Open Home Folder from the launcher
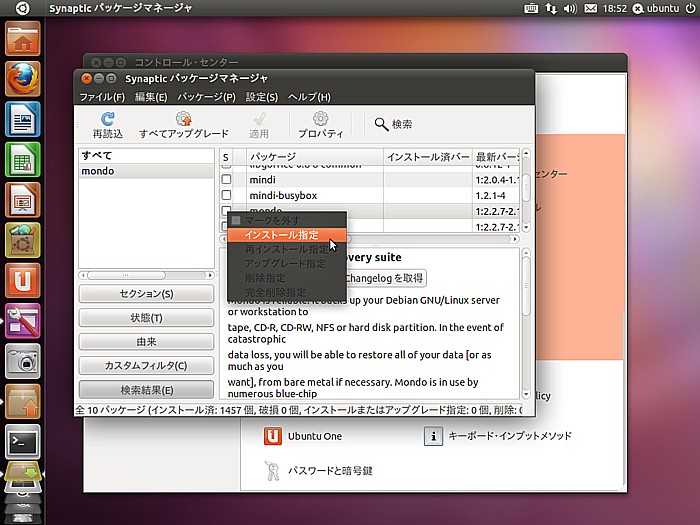 point(23,39)
